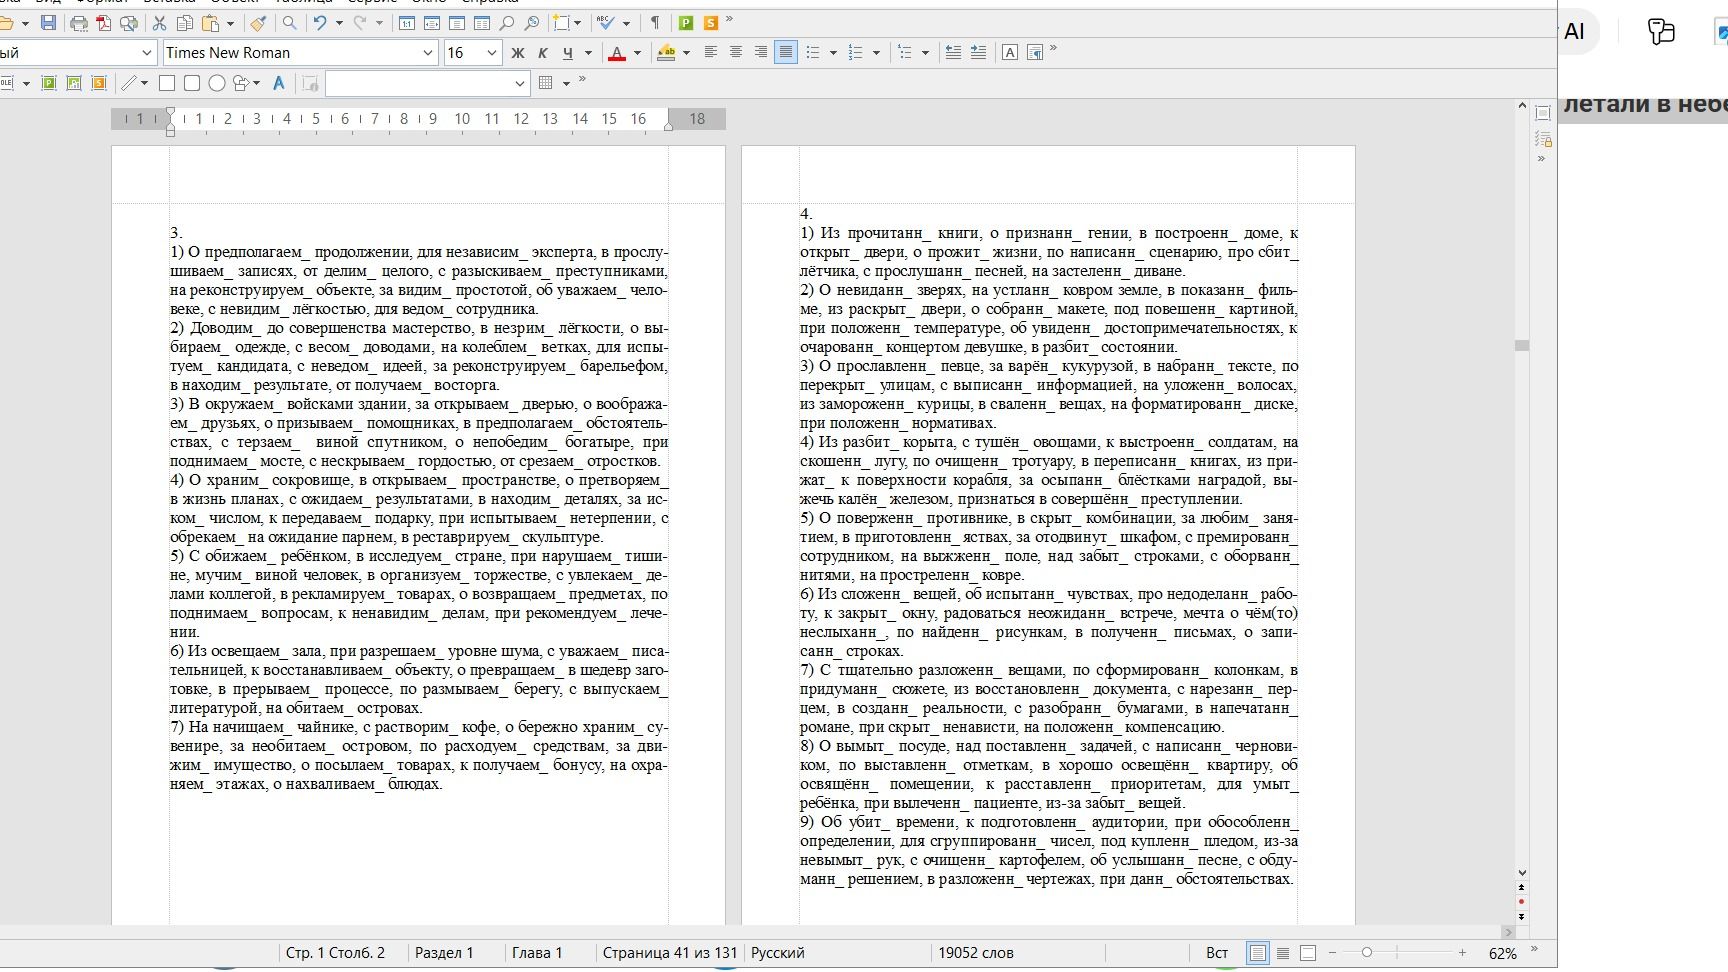
Task: Open print preview from the toolbar
Action: 129,23
